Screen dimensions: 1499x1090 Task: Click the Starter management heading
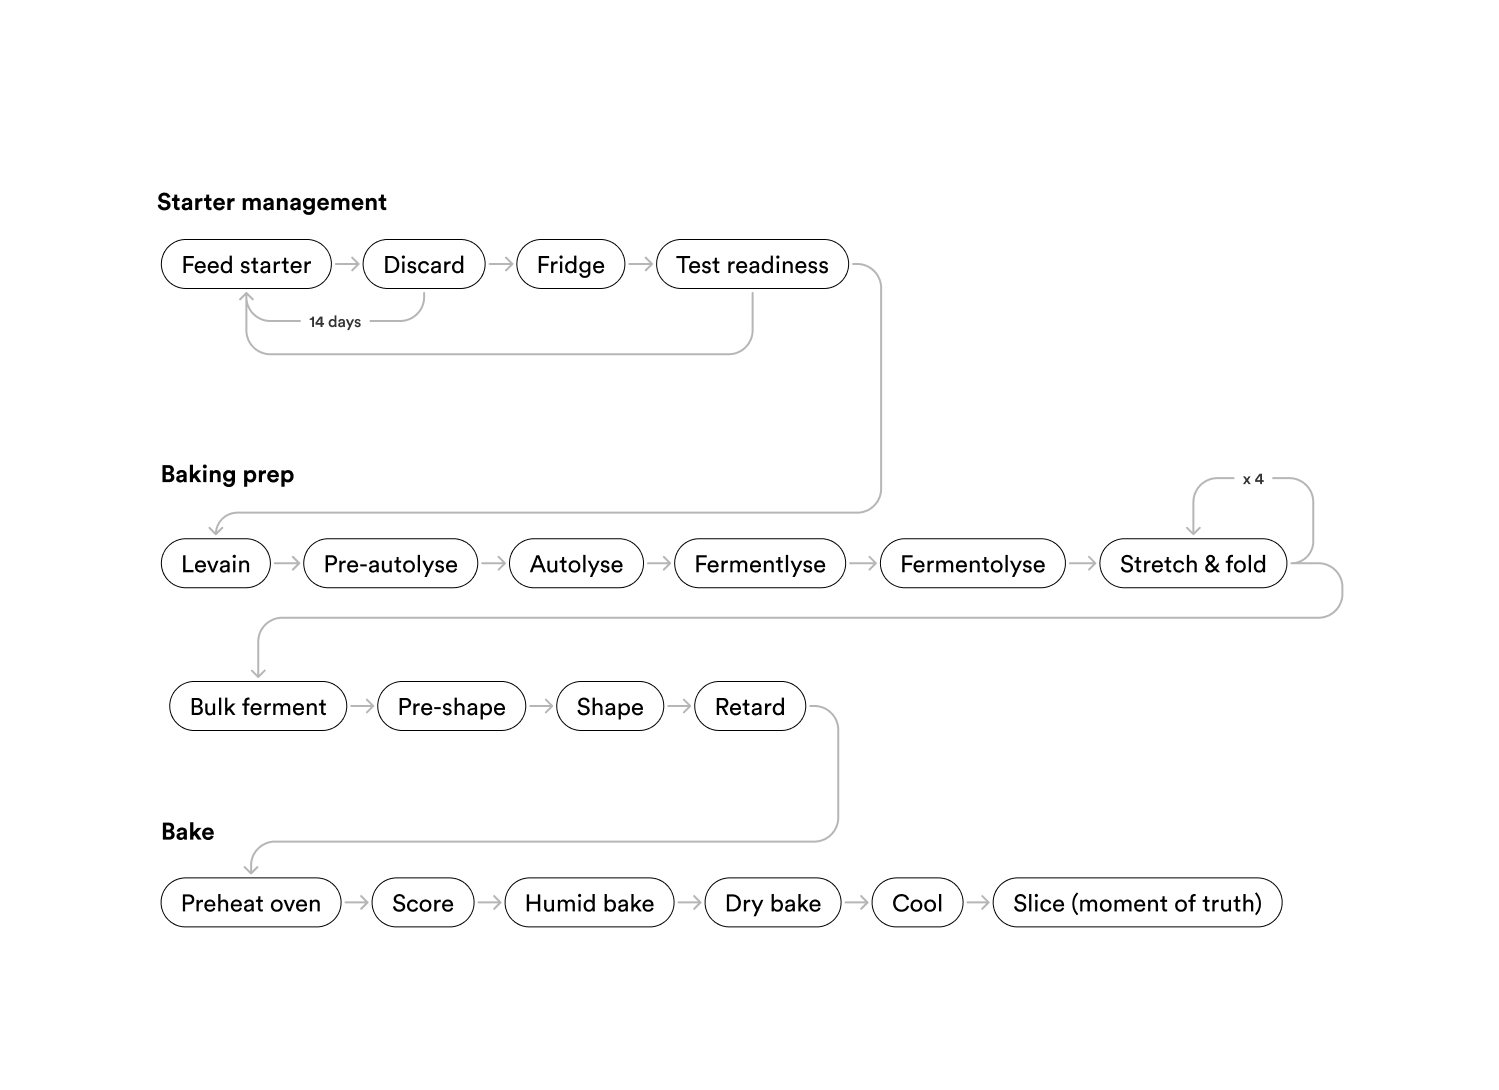tap(272, 202)
